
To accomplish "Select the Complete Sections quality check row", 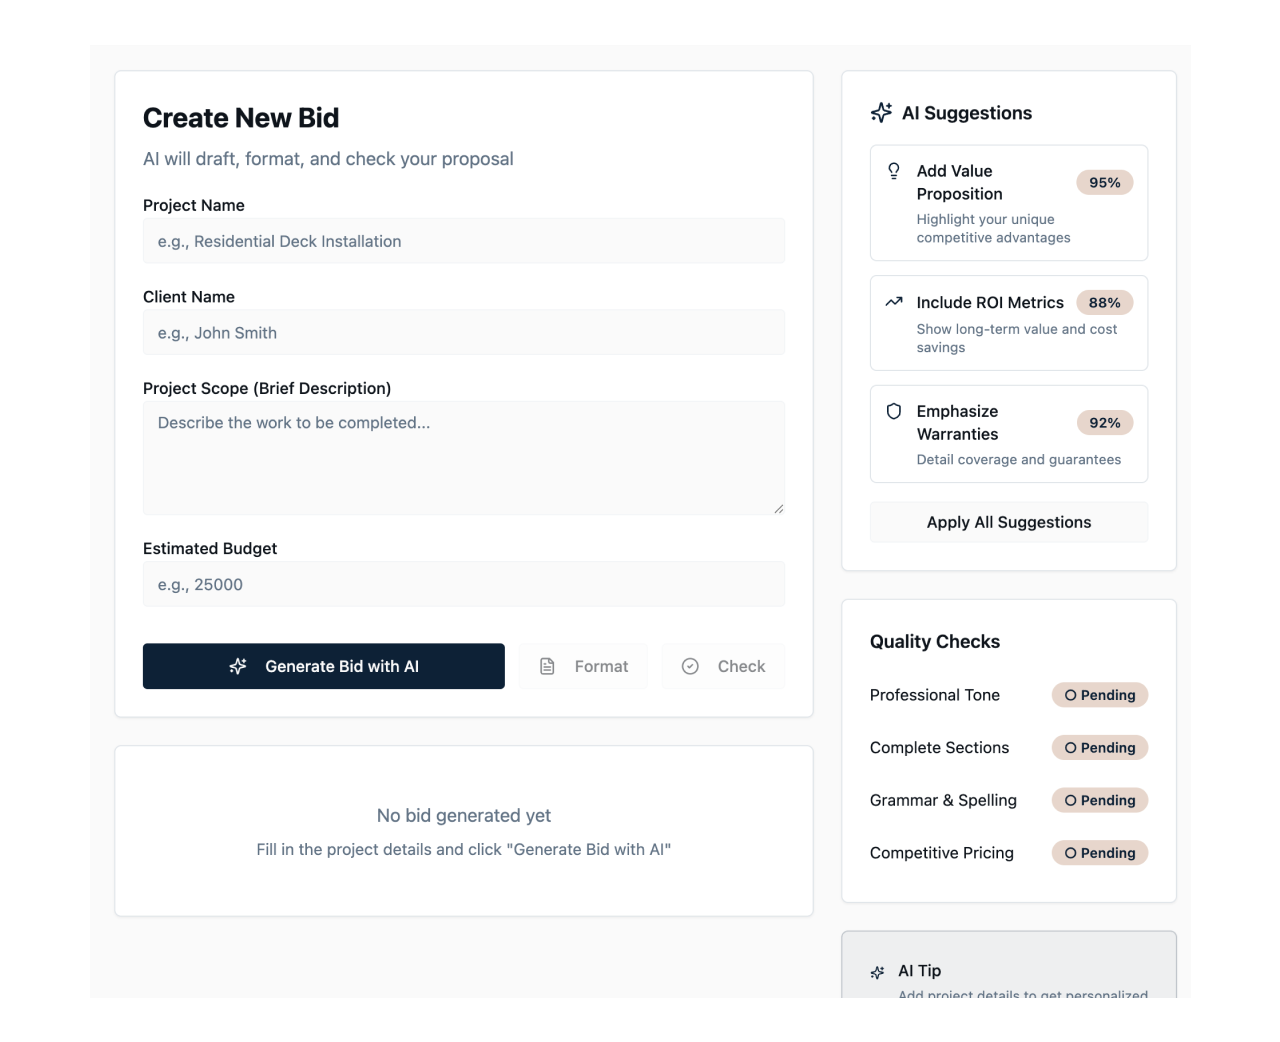I will [x=1008, y=747].
